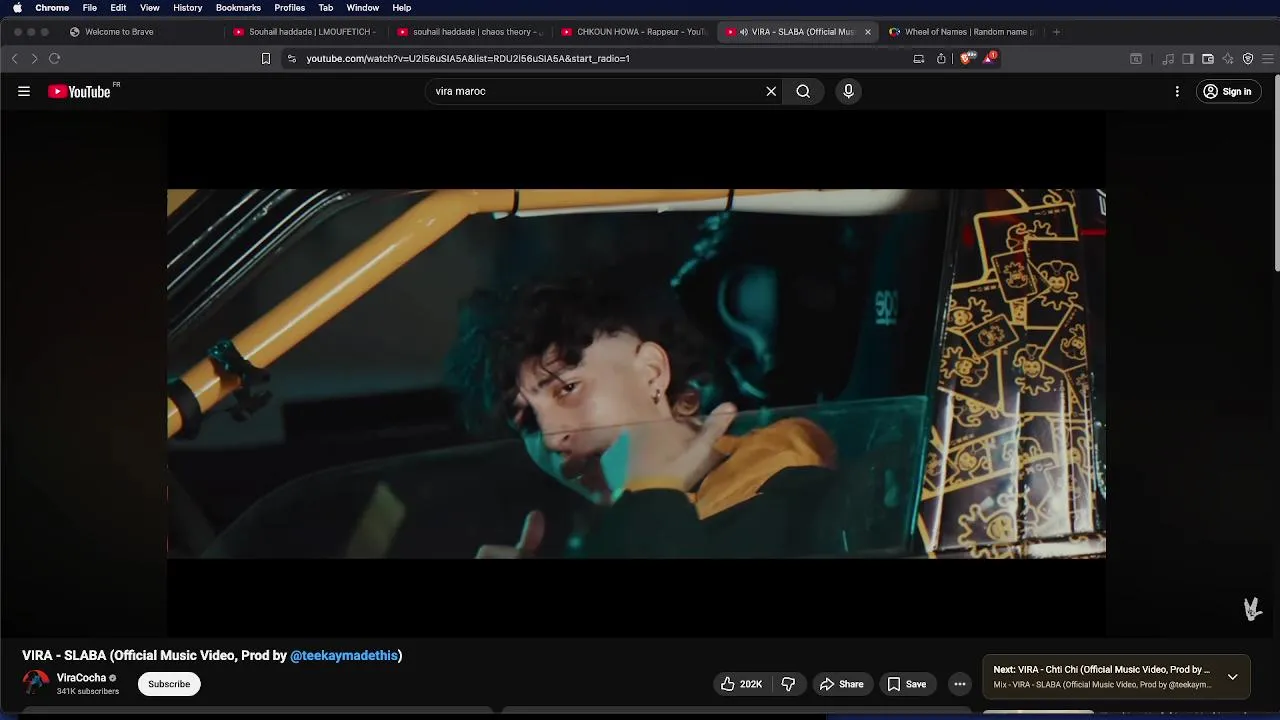Switch to souhail haddade chaos theory tab

(470, 32)
